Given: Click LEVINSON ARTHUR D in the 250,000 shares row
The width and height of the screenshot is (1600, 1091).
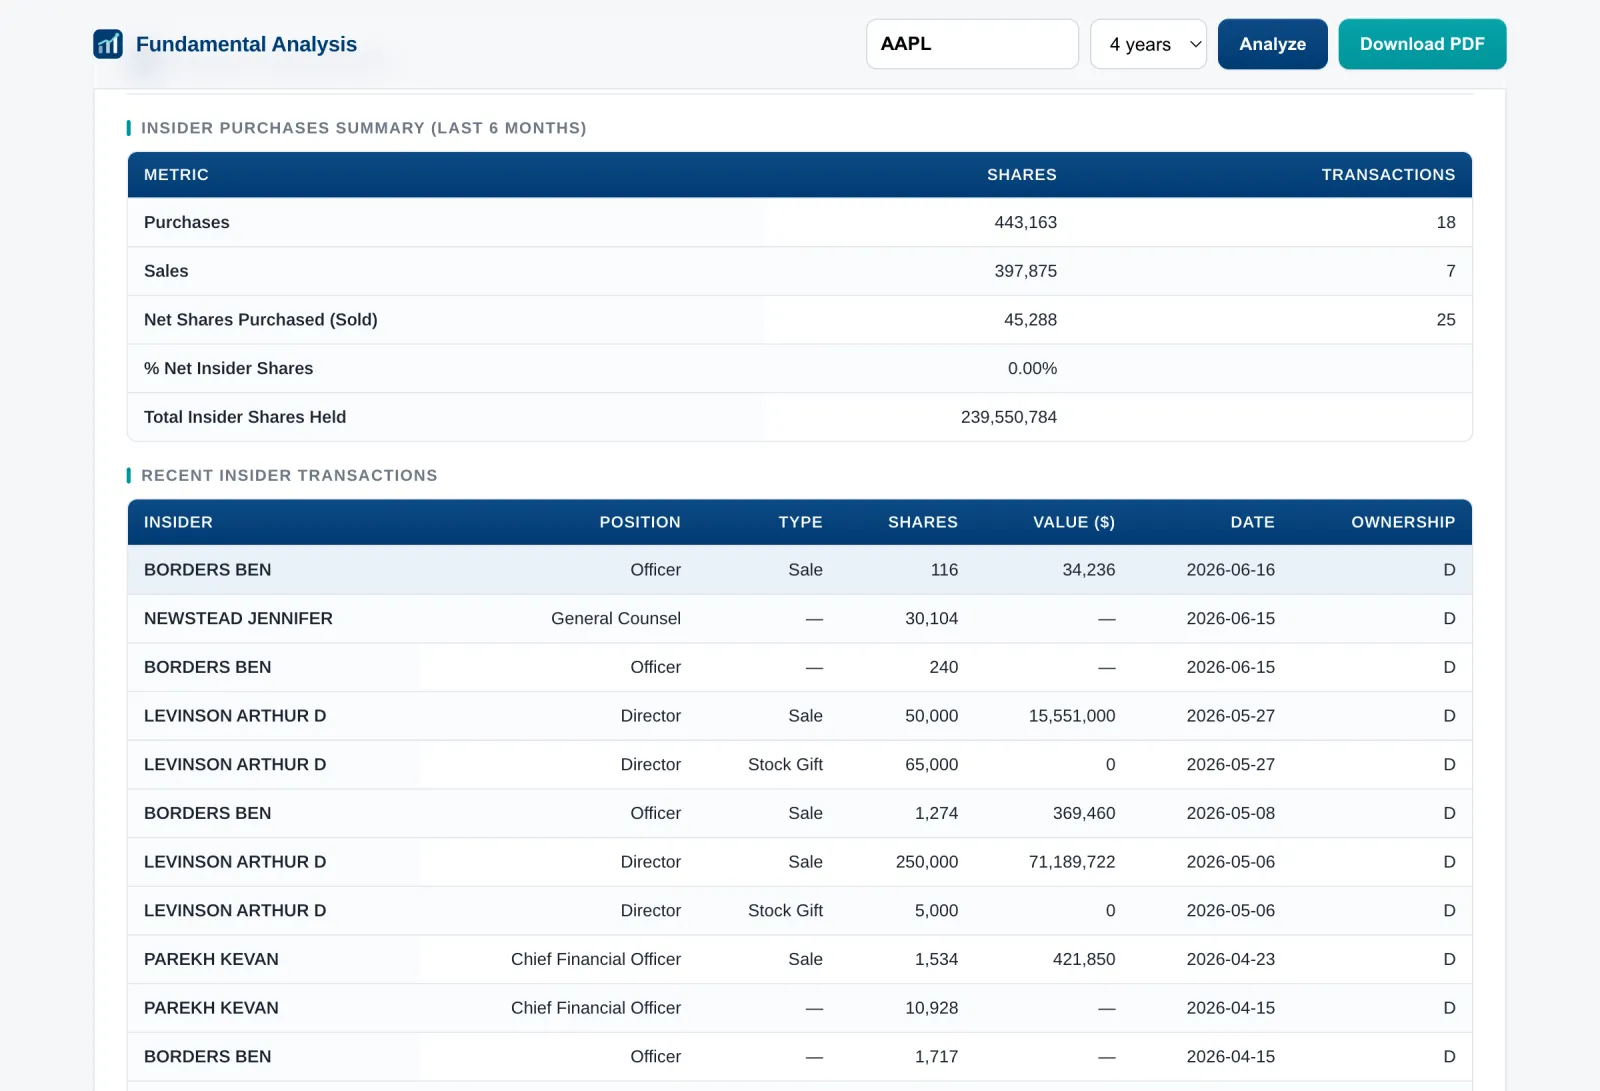Looking at the screenshot, I should 235,862.
